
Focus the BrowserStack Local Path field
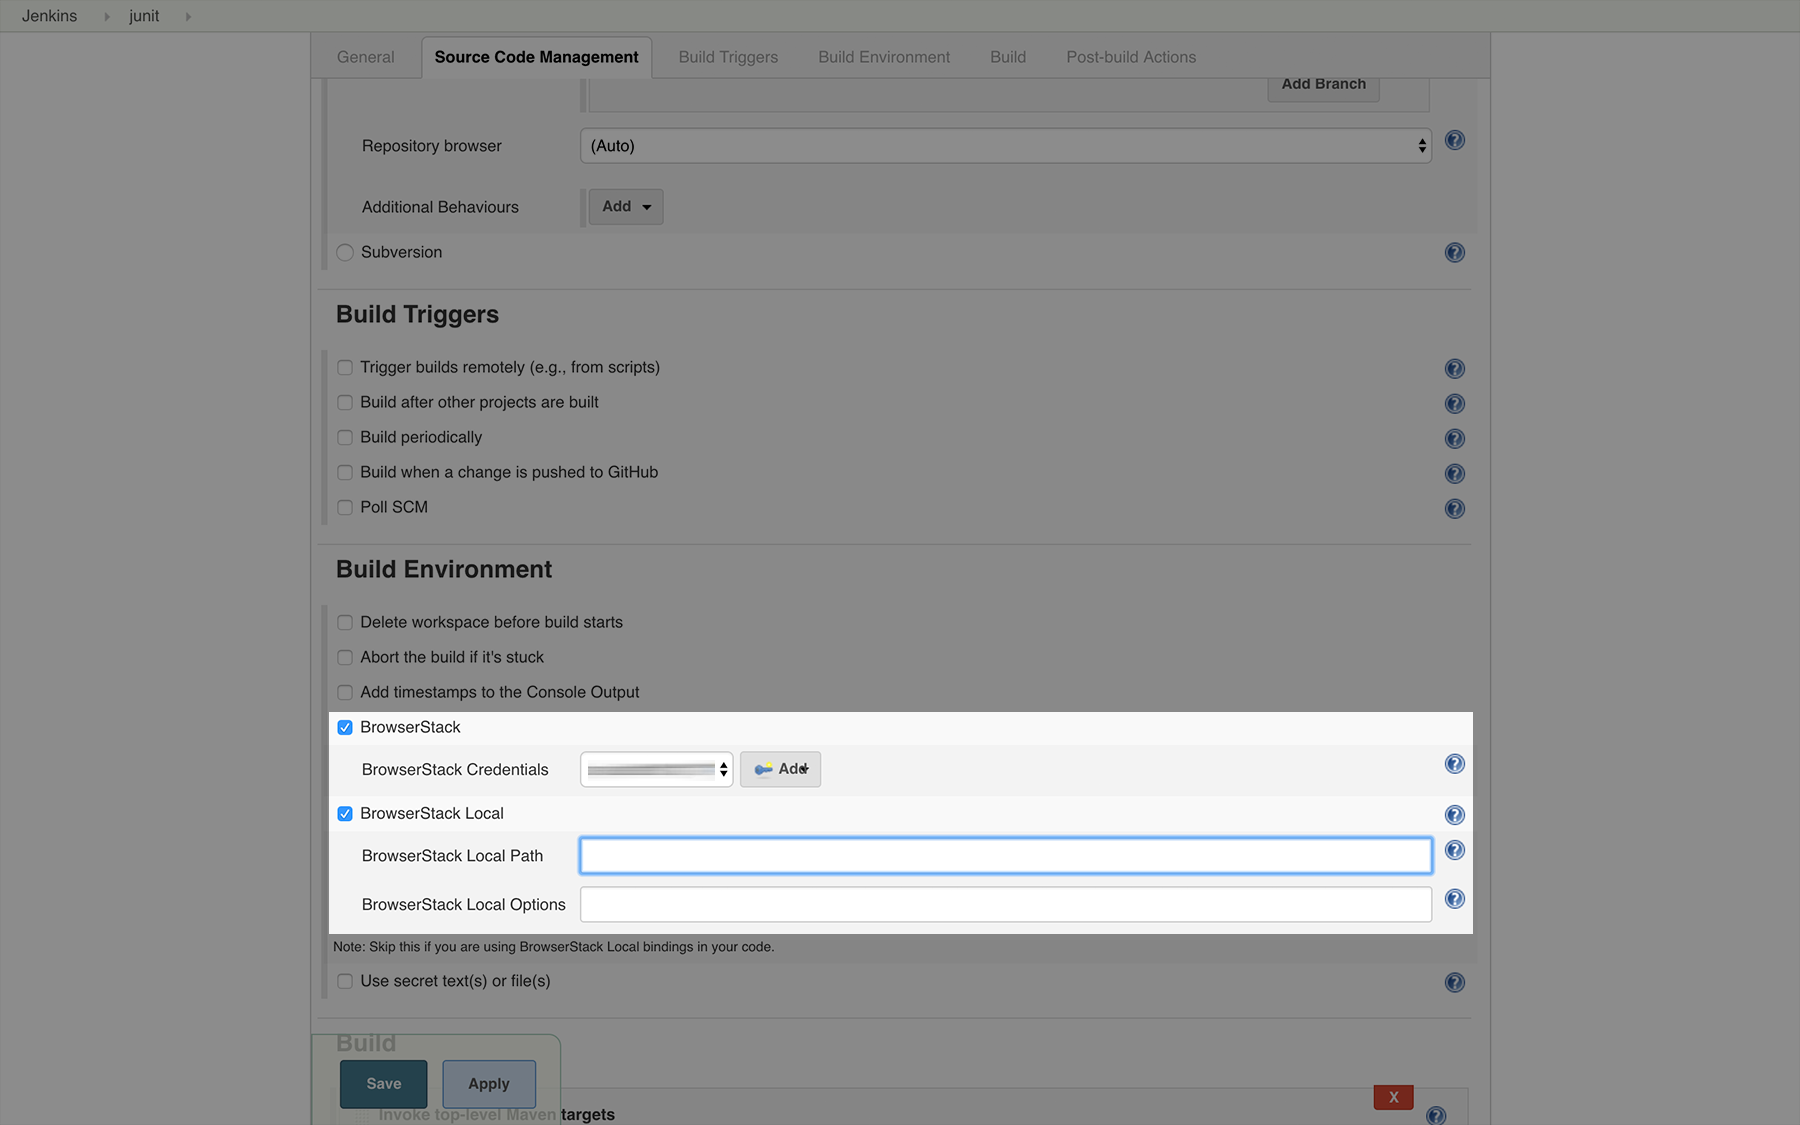[1006, 855]
